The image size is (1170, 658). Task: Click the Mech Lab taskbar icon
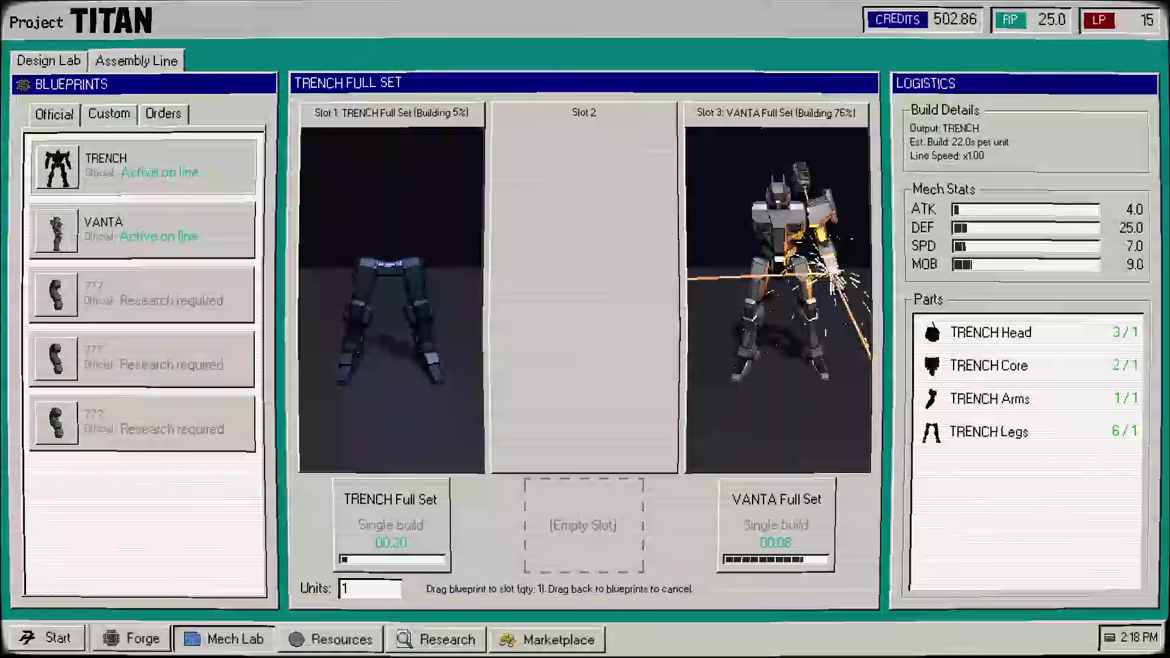click(192, 639)
